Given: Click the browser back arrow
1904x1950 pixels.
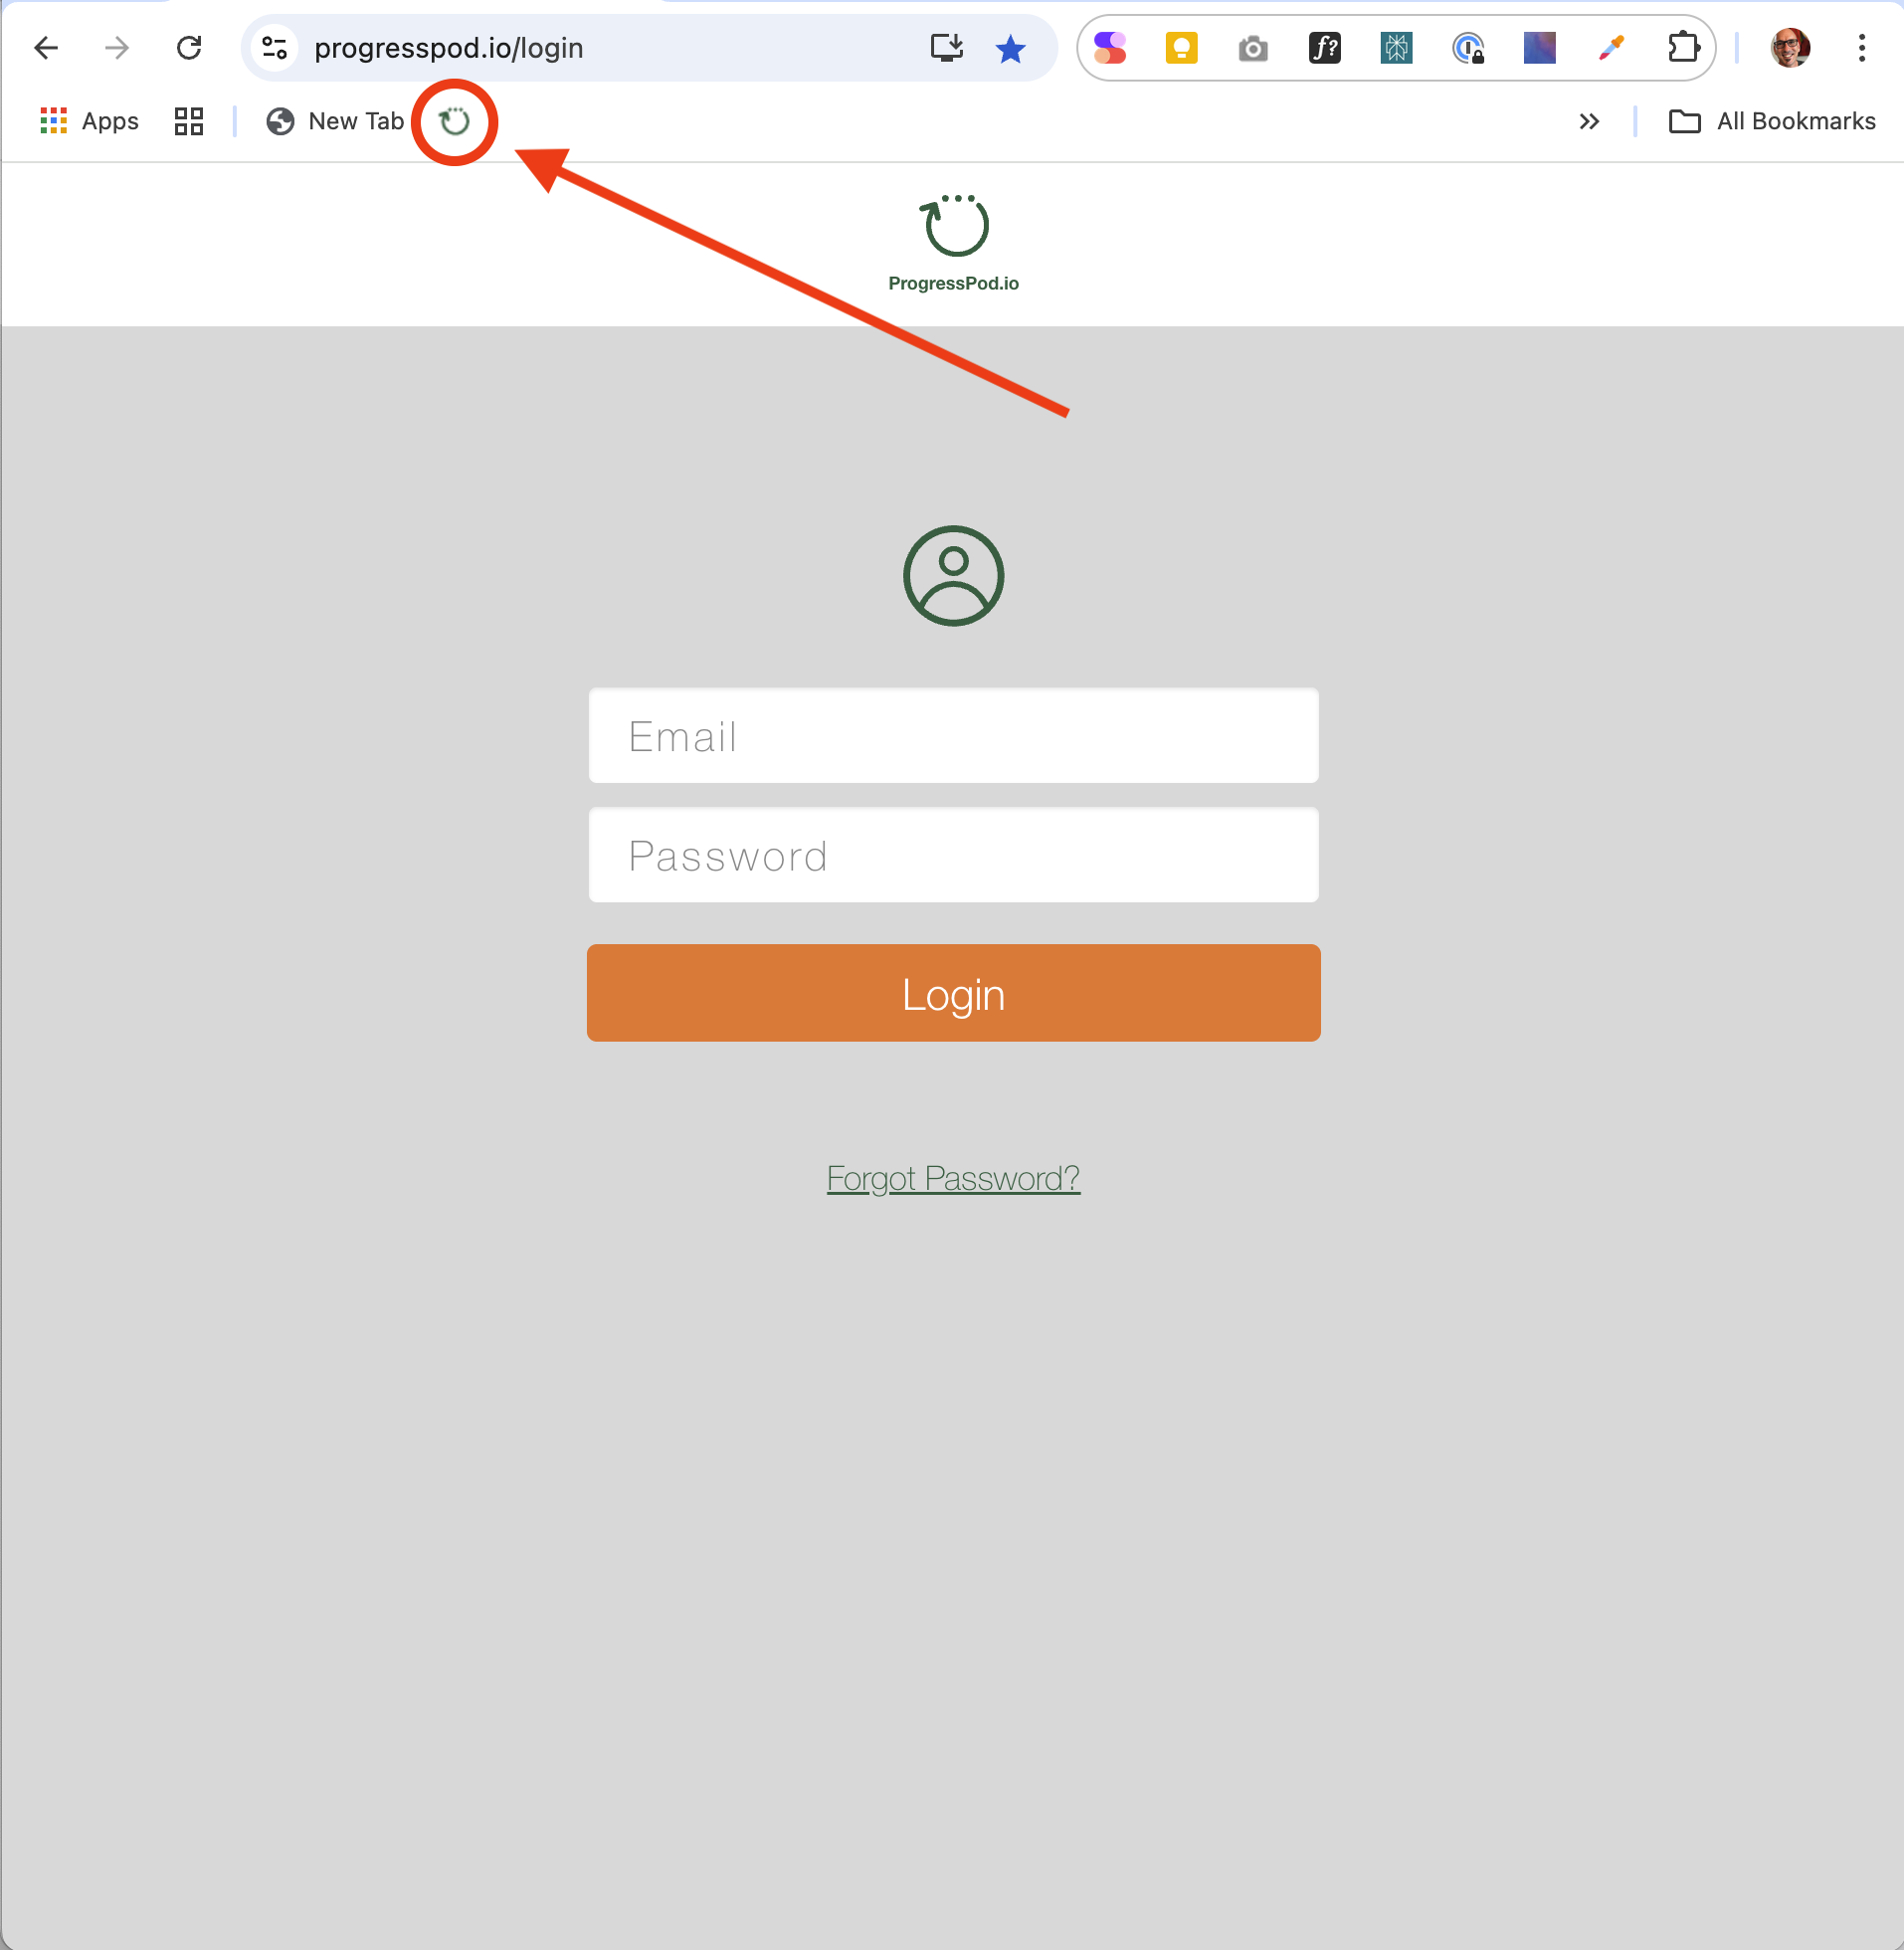Looking at the screenshot, I should (46, 48).
